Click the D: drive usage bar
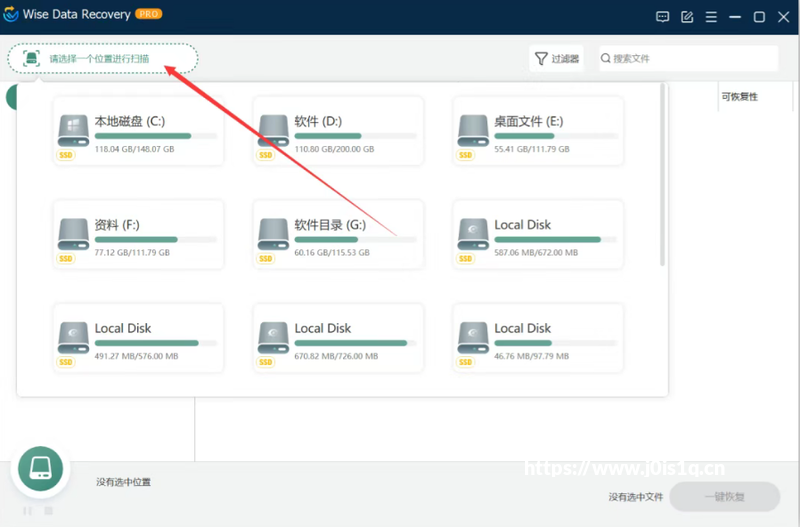The image size is (800, 527). (356, 136)
